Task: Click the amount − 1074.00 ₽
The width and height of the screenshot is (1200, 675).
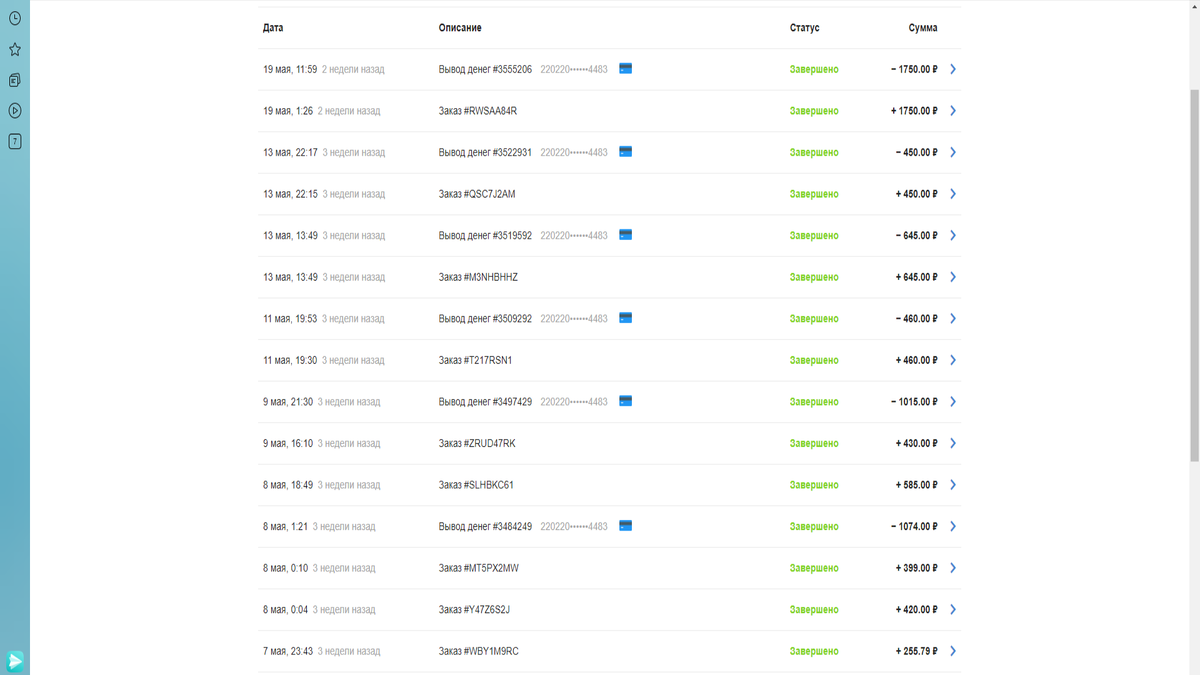Action: pyautogui.click(x=914, y=526)
